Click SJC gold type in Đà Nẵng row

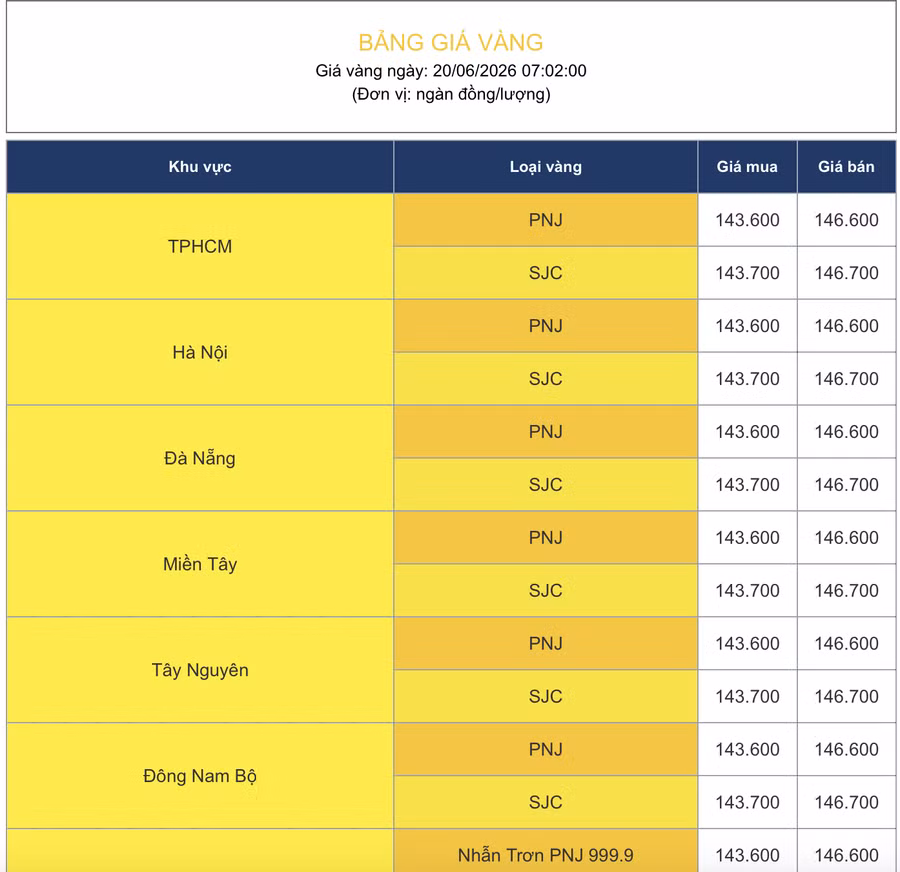(x=545, y=485)
